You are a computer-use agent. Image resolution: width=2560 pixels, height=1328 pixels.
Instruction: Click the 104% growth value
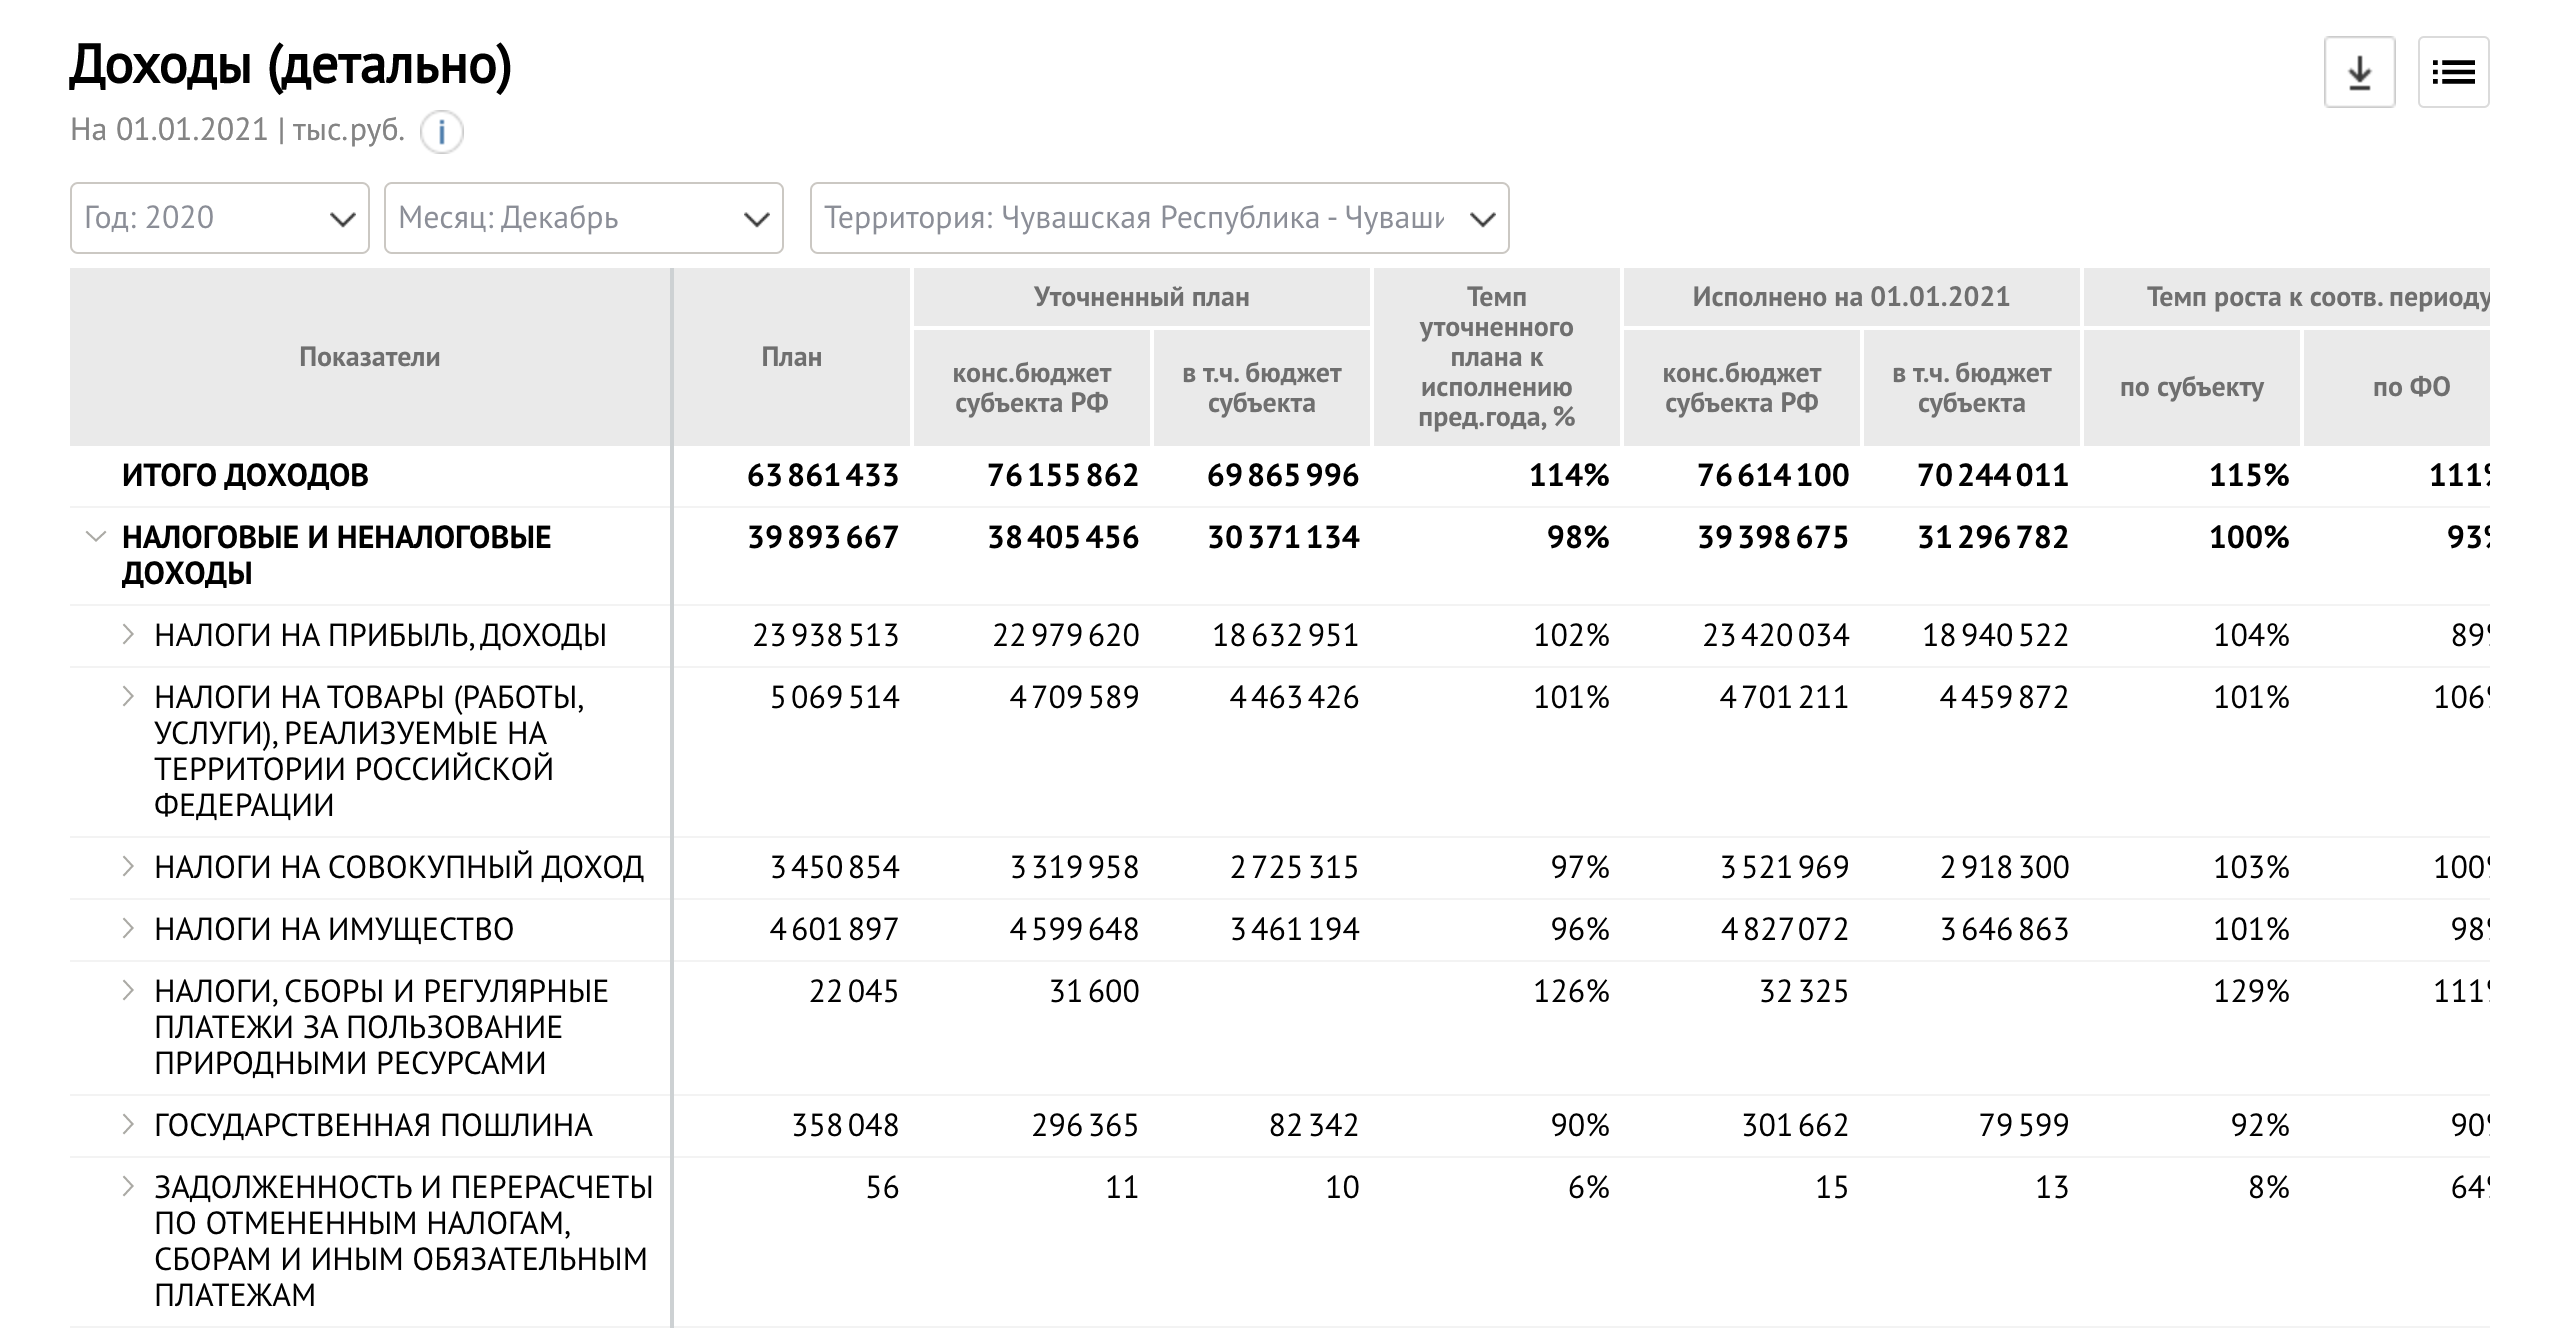2251,635
